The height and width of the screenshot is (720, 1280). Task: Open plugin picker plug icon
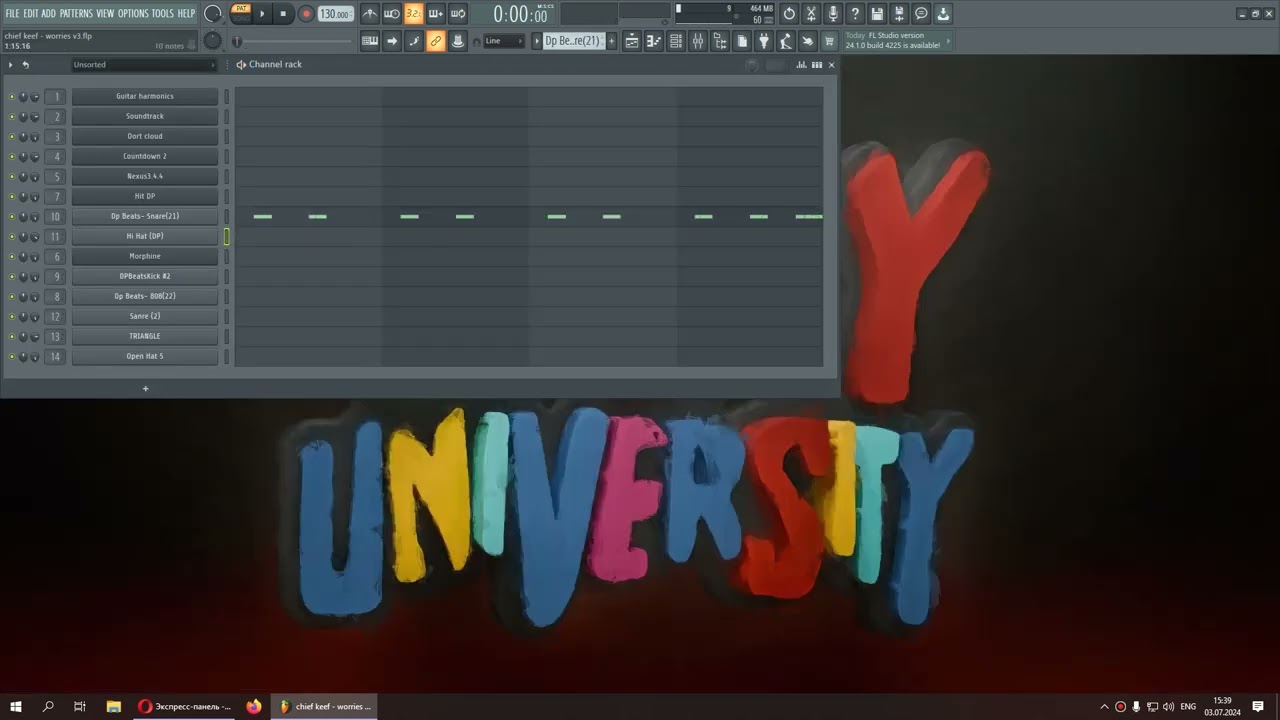point(764,41)
